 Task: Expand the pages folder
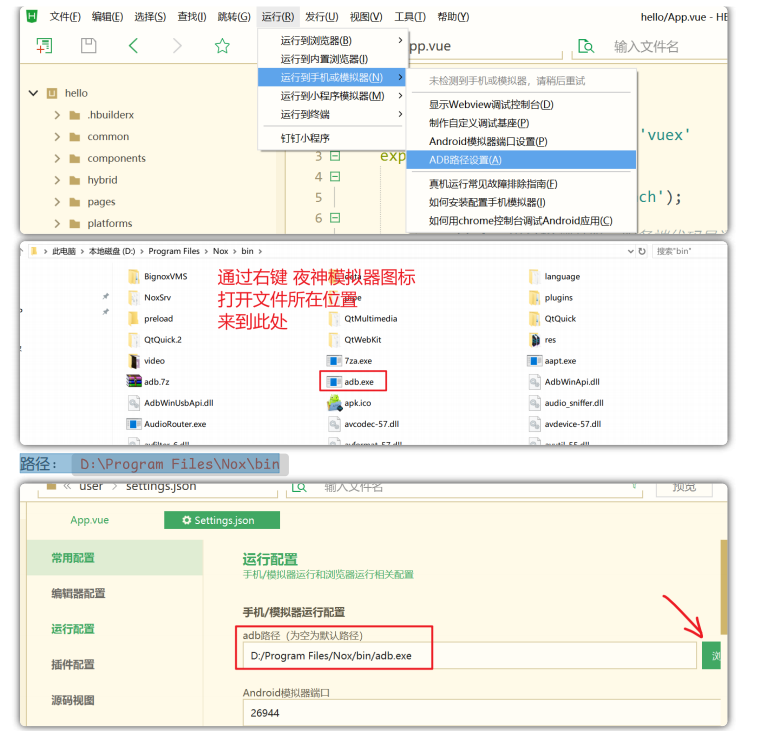(57, 202)
